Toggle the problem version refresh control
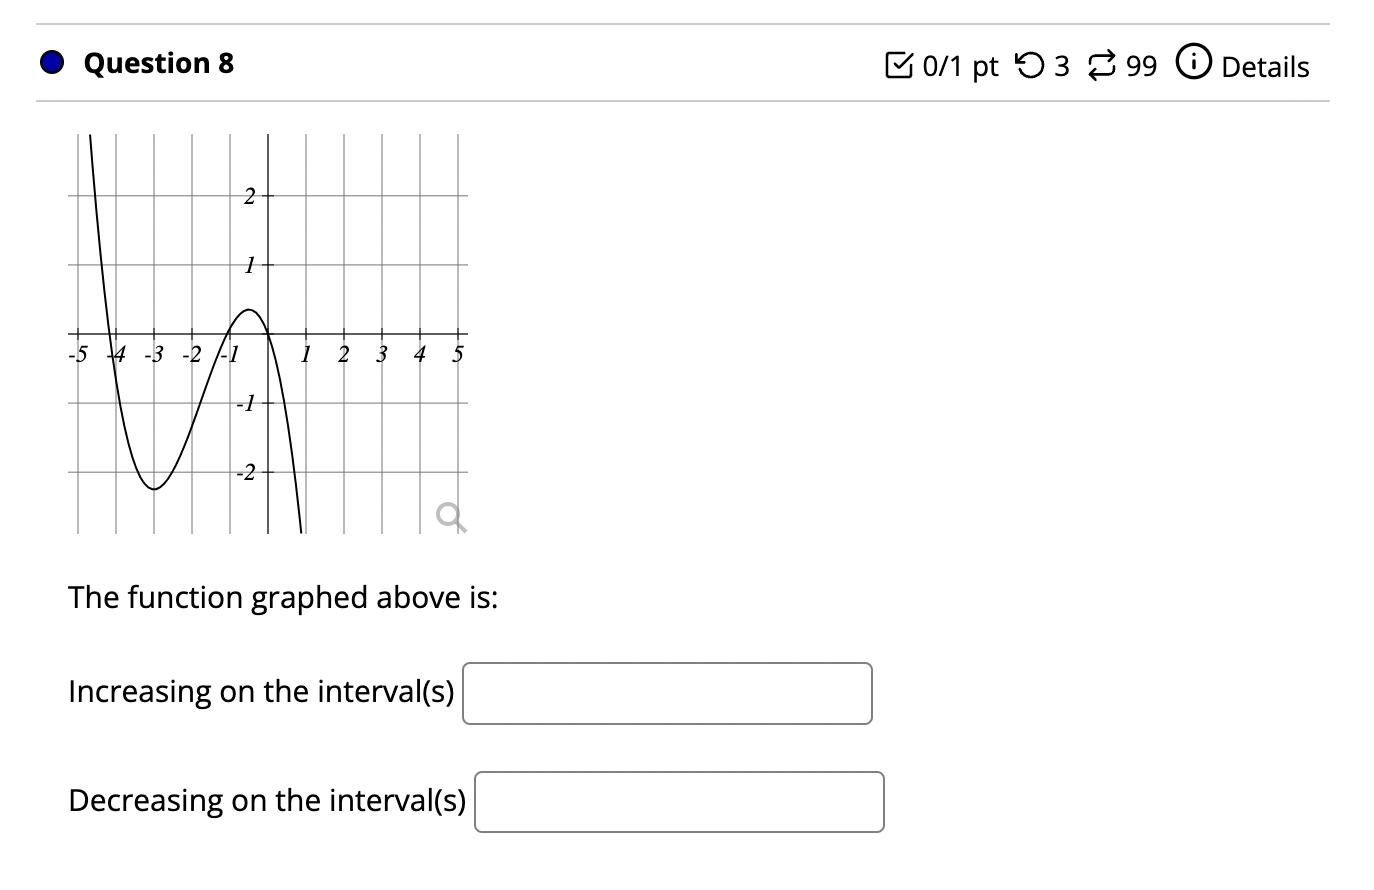Screen dimensions: 1374x890 coord(1101,64)
